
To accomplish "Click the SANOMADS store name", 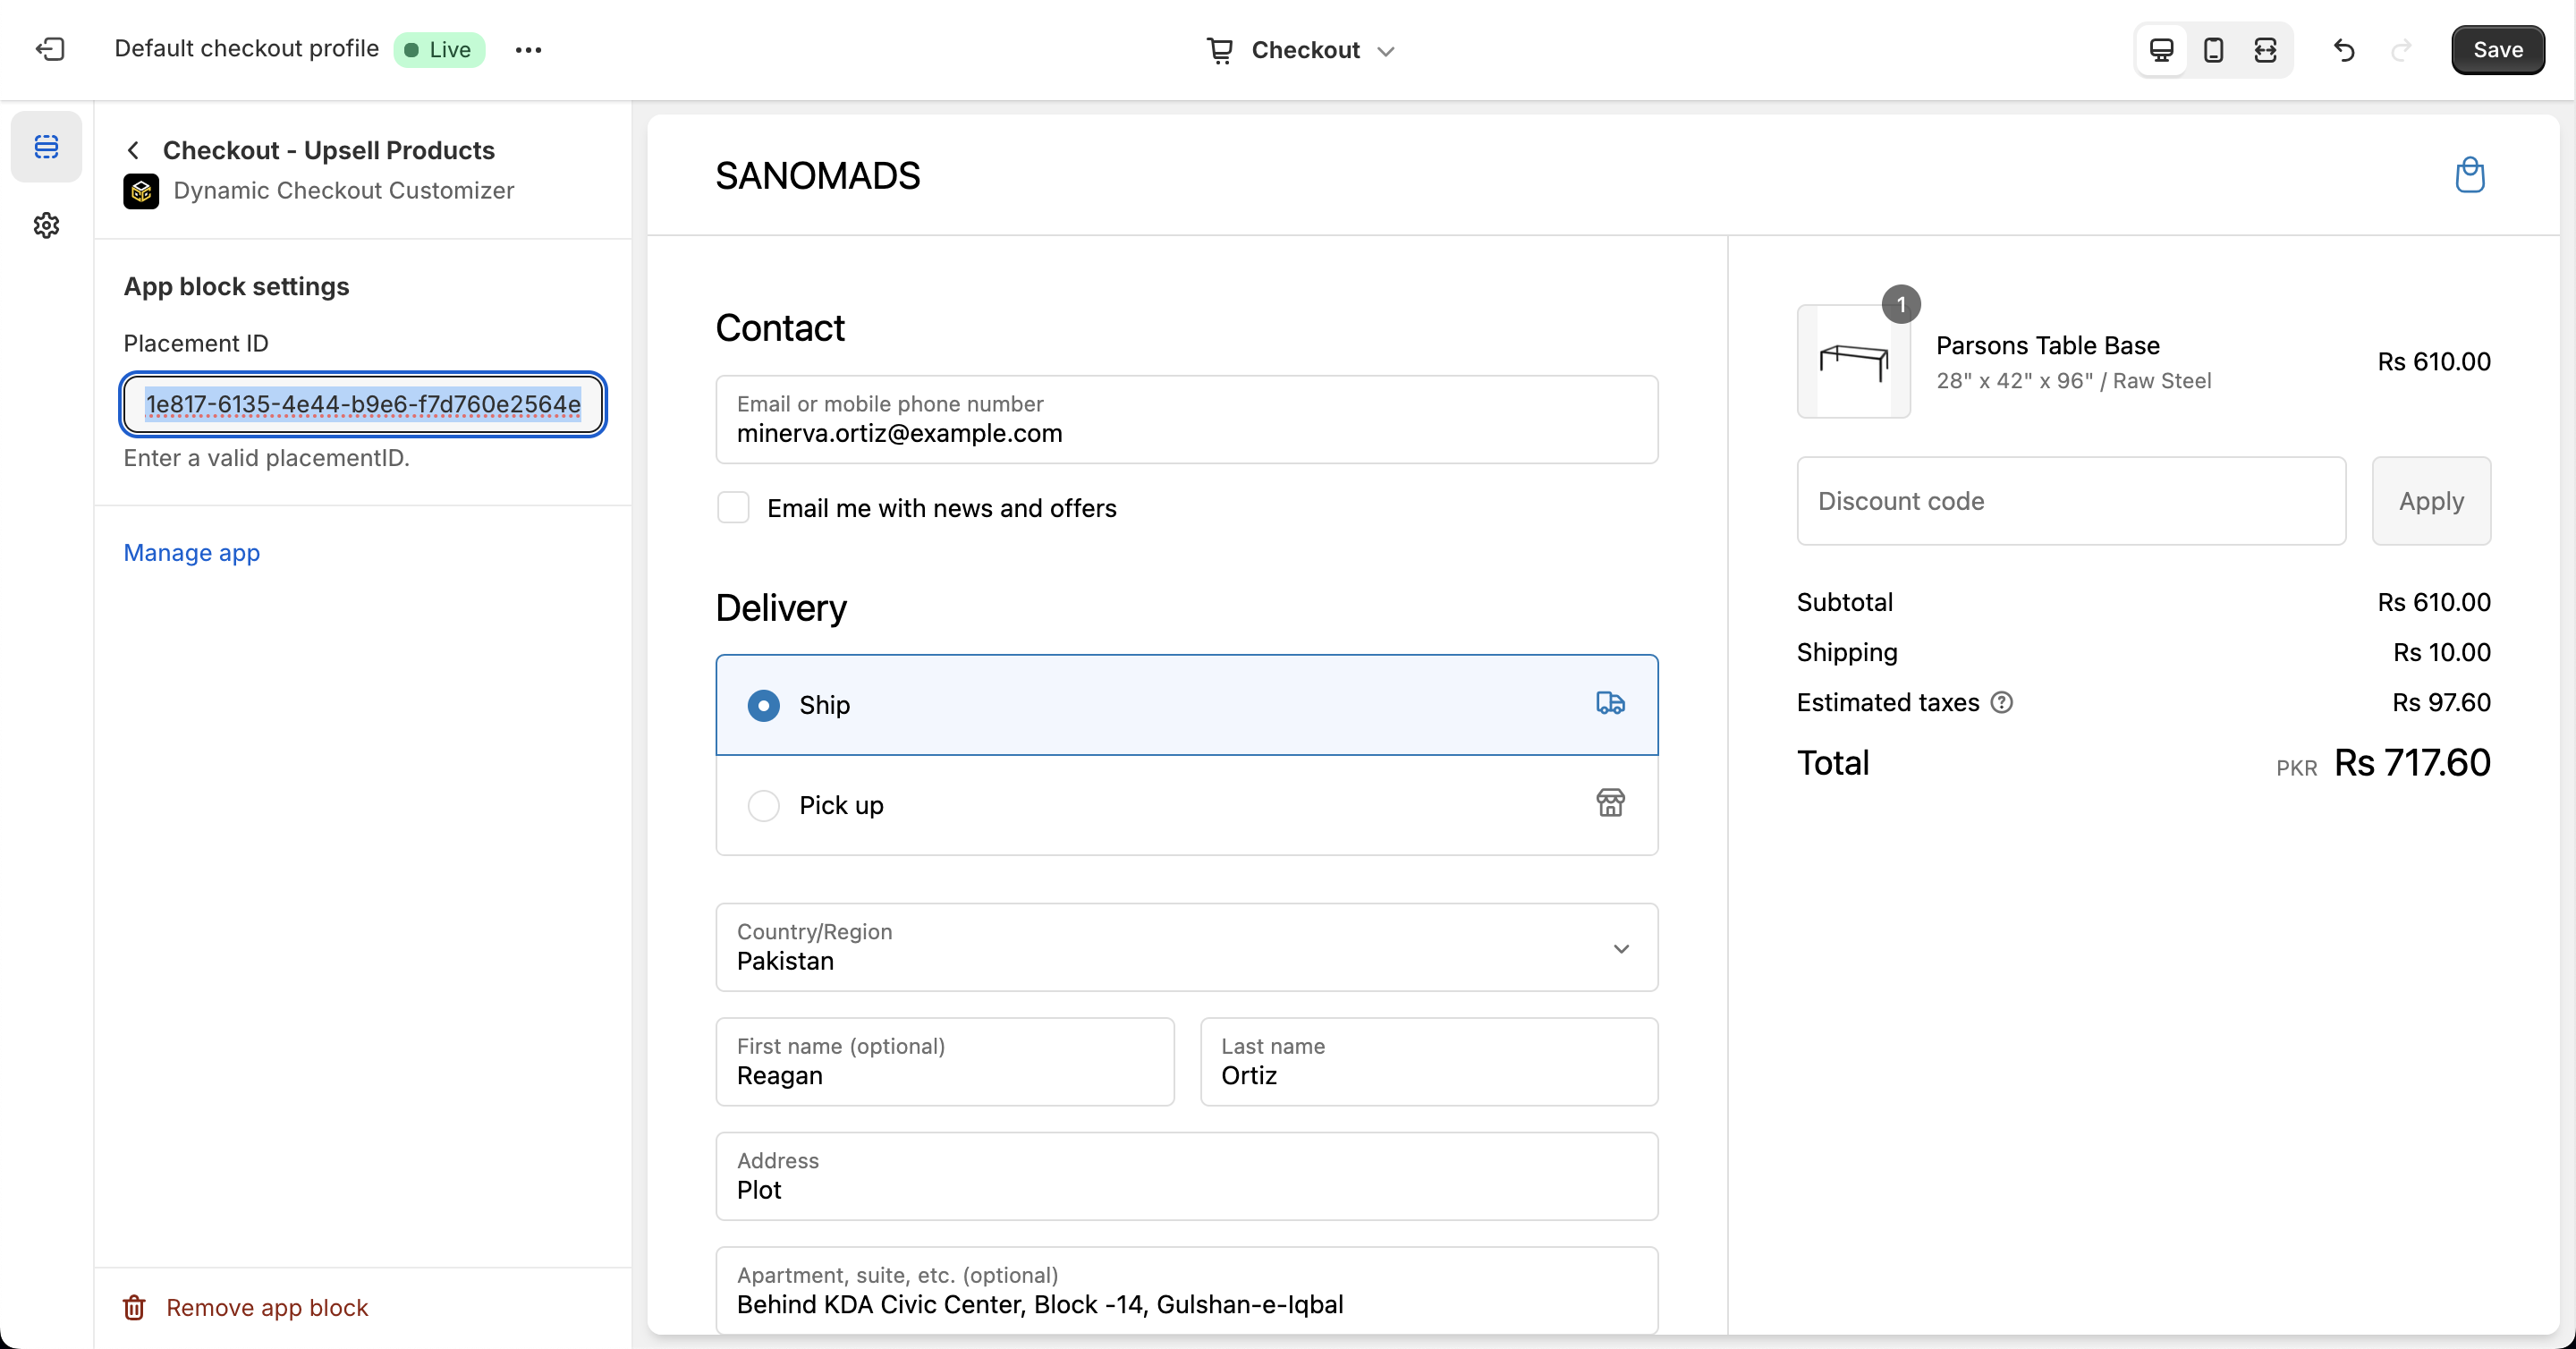I will pyautogui.click(x=818, y=176).
